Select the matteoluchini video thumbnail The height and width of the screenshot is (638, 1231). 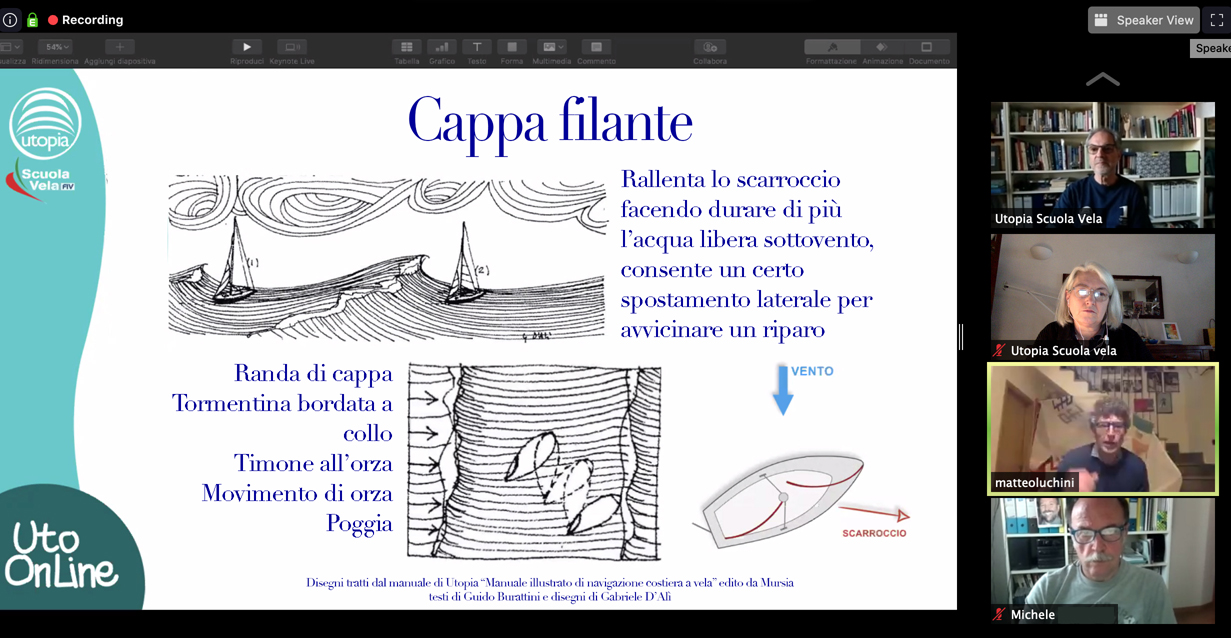pyautogui.click(x=1103, y=428)
